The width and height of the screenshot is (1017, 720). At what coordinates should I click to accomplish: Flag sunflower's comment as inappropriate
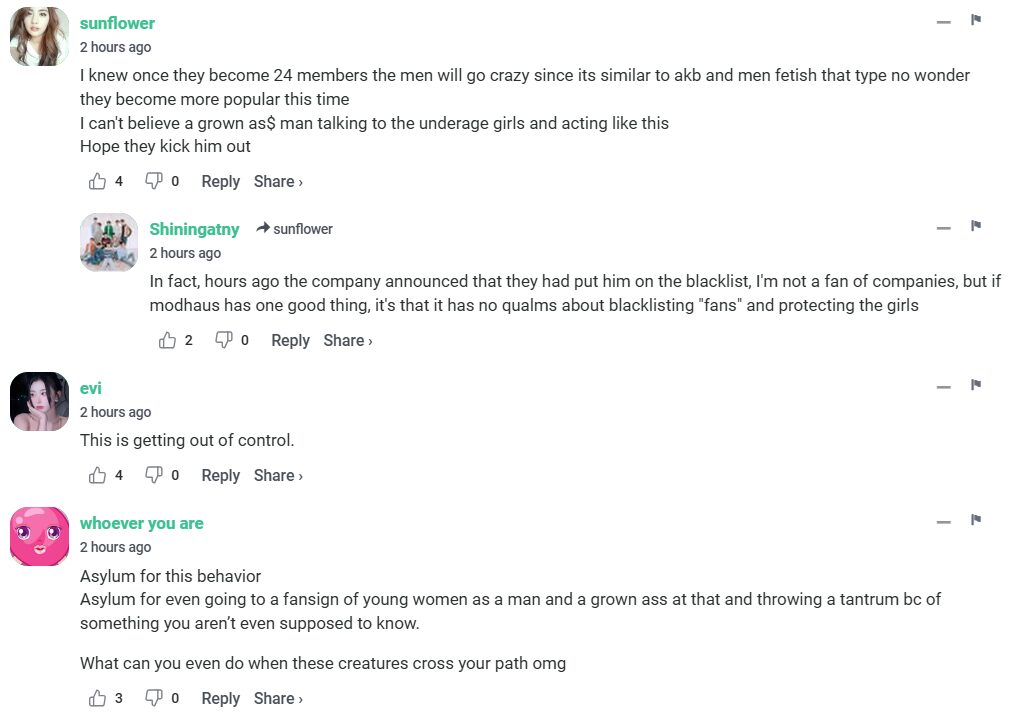coord(976,20)
